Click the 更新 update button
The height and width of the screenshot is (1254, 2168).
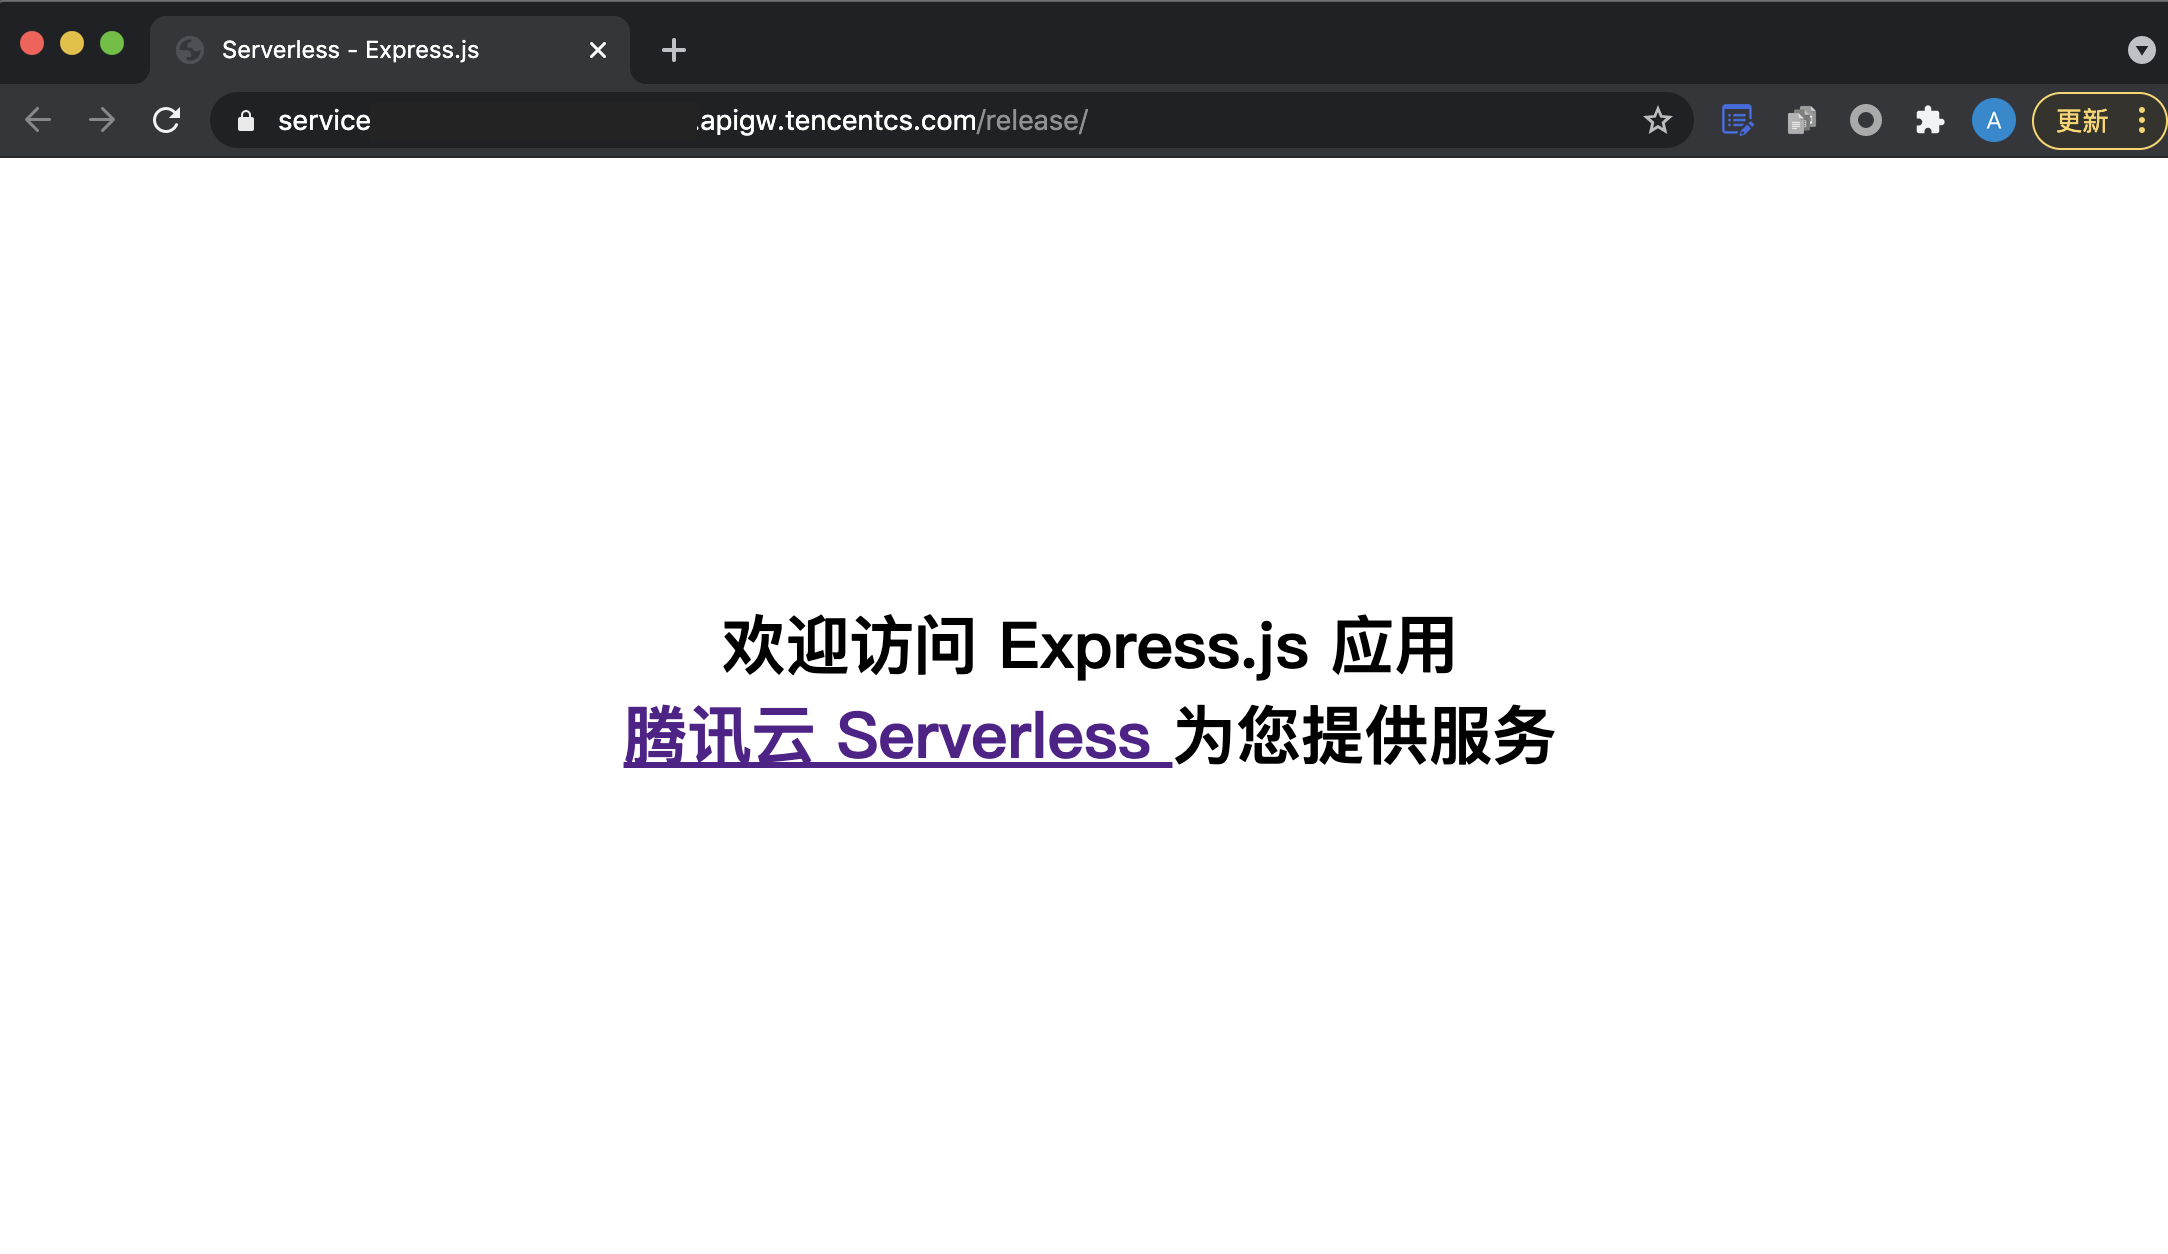pos(2082,121)
